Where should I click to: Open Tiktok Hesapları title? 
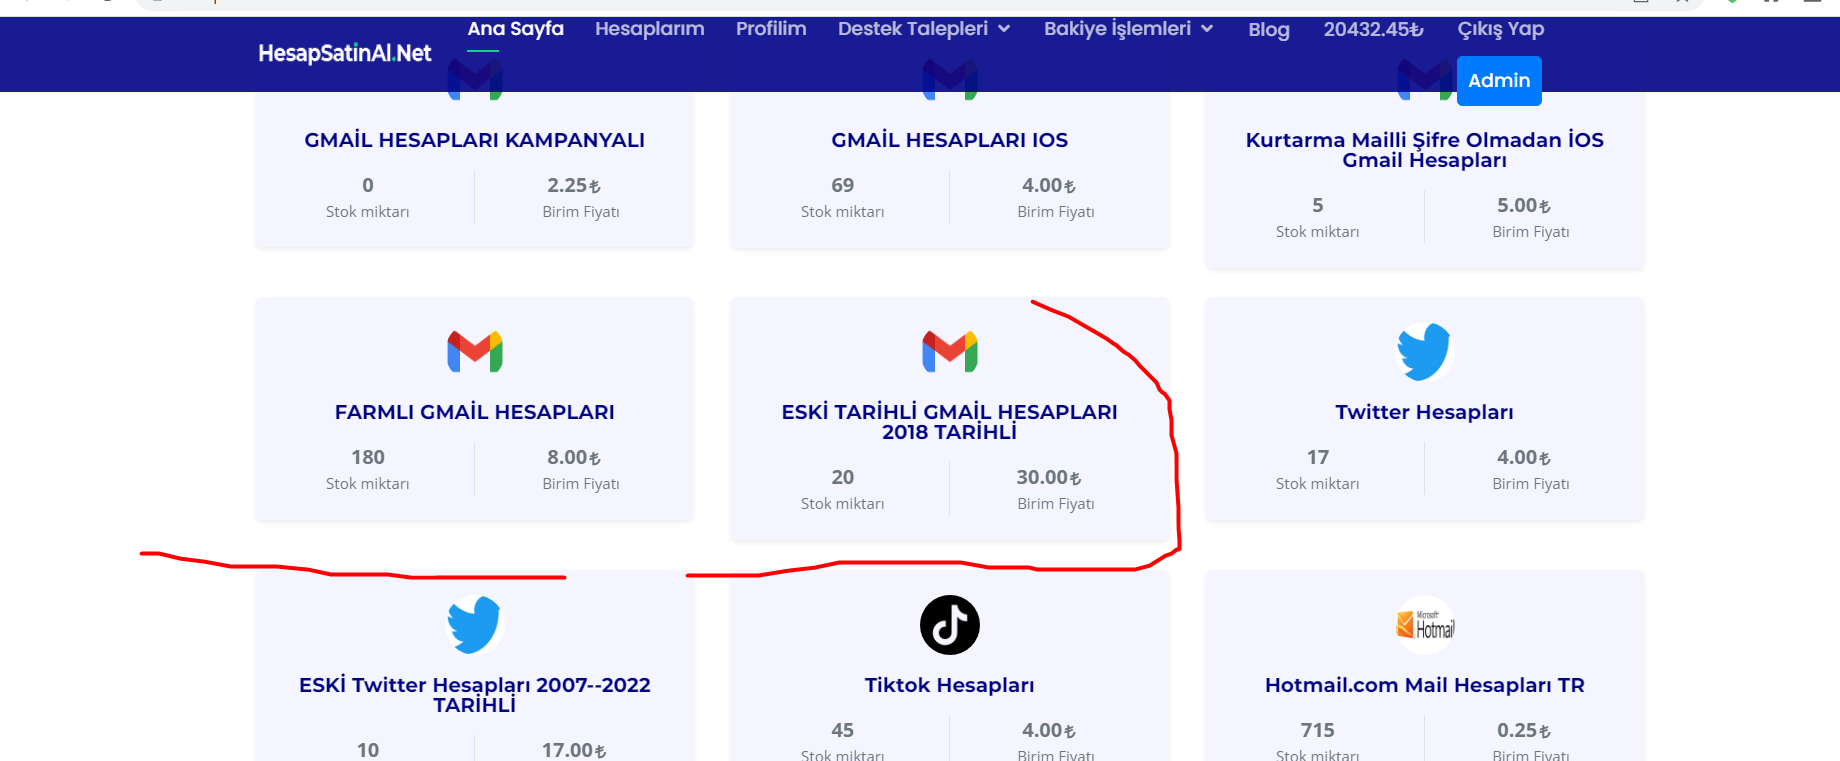[x=950, y=685]
